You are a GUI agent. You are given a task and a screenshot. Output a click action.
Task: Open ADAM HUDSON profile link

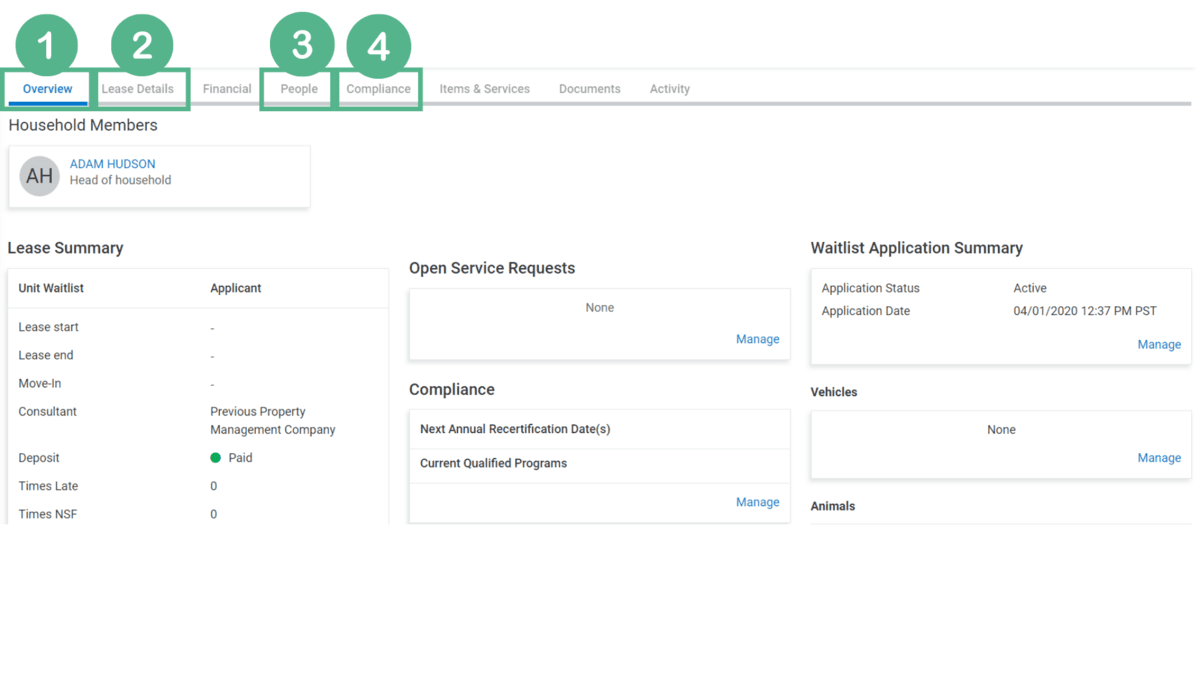pos(112,164)
